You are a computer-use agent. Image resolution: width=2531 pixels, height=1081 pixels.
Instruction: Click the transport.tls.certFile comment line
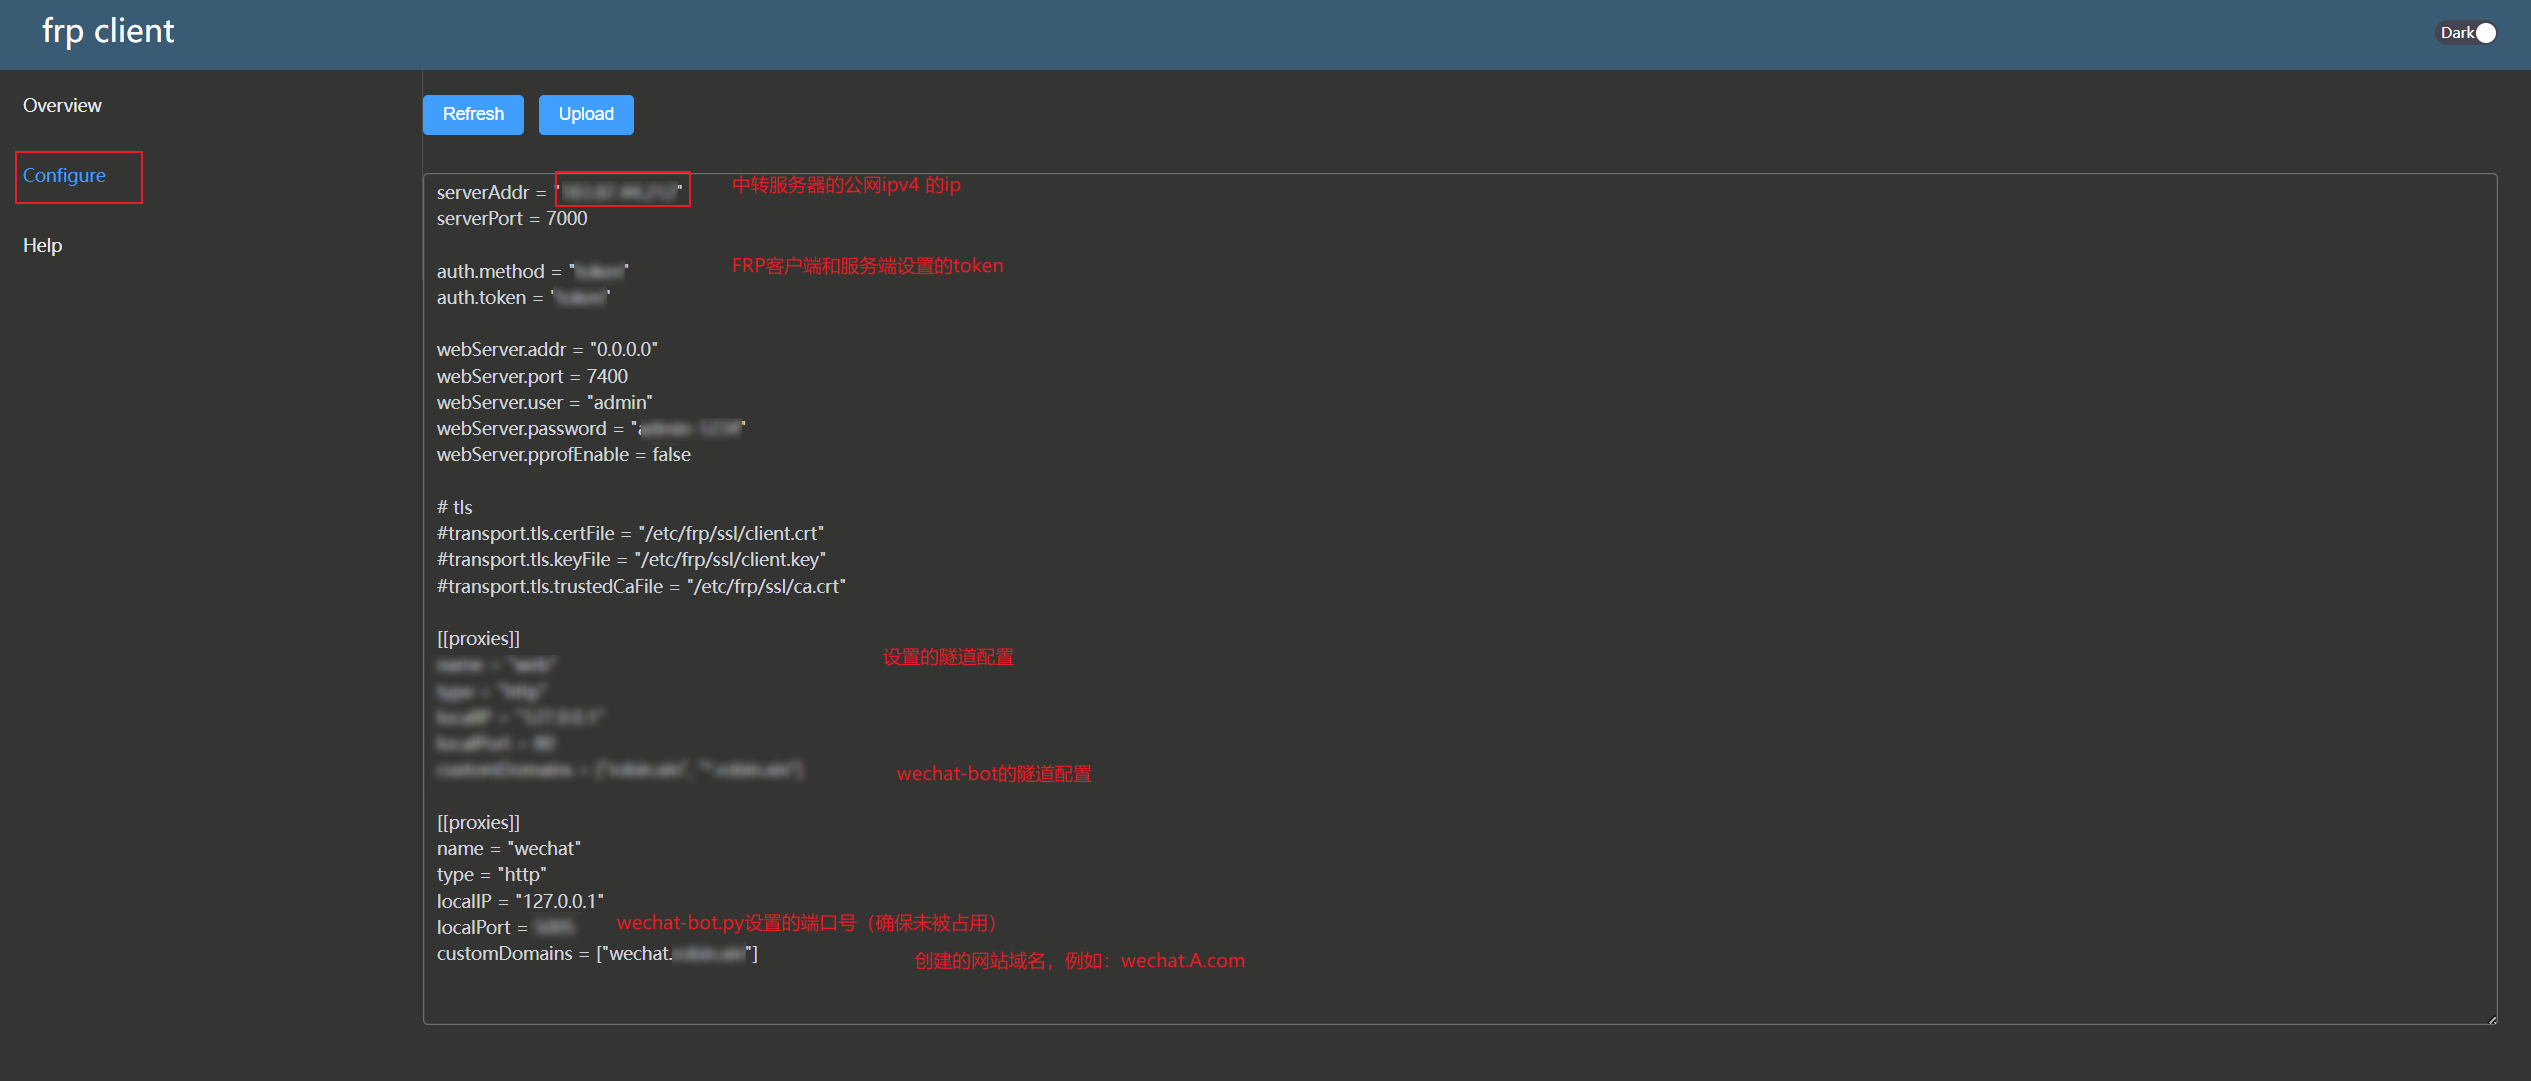[630, 534]
